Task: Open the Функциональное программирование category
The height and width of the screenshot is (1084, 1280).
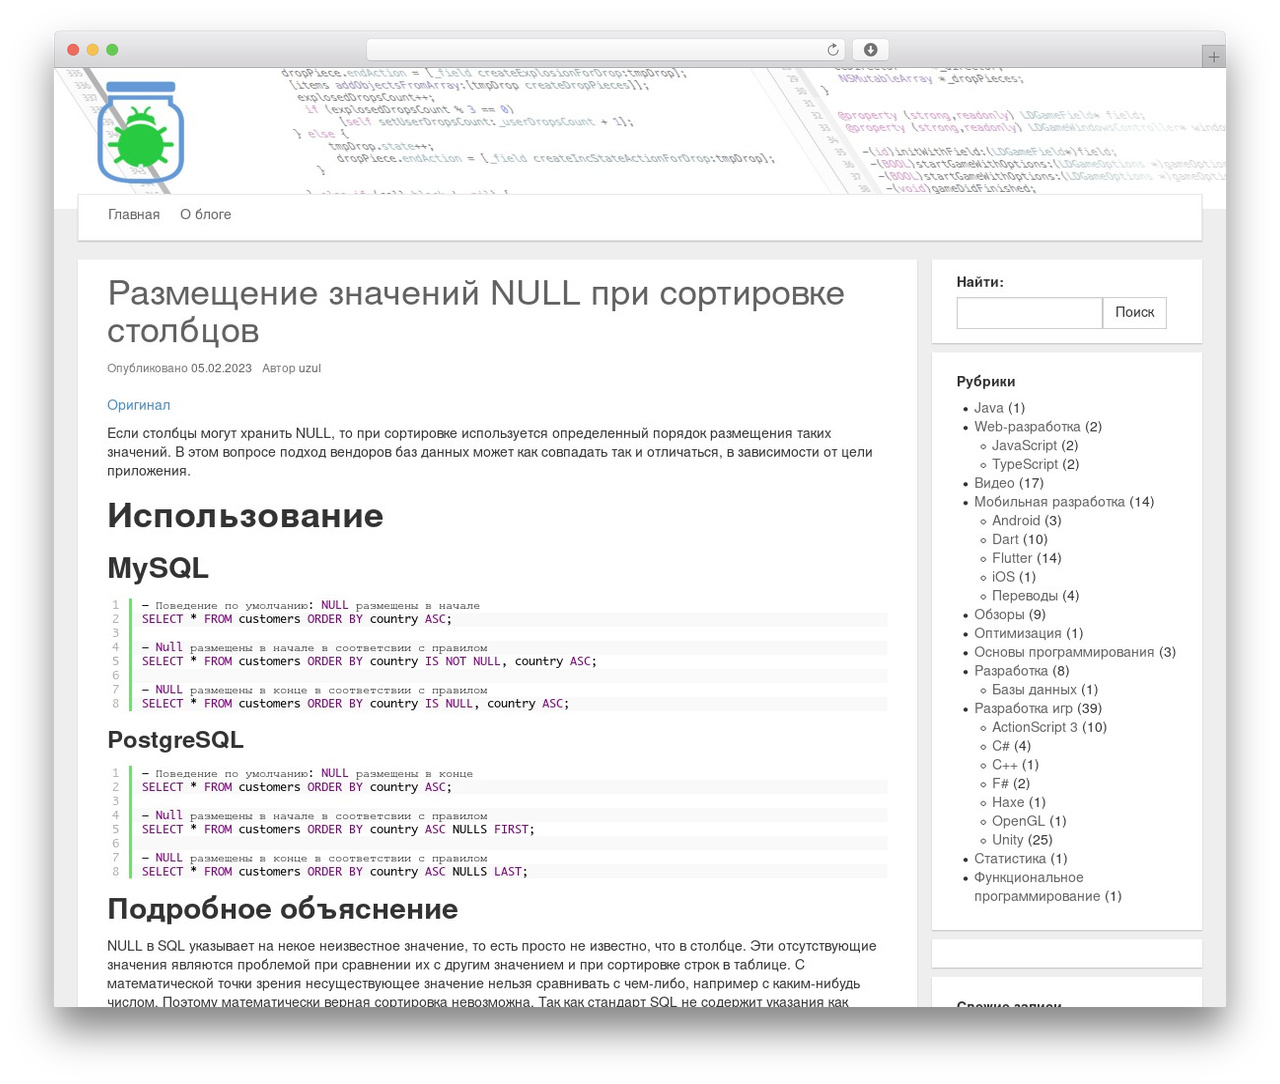Action: click(x=1037, y=887)
